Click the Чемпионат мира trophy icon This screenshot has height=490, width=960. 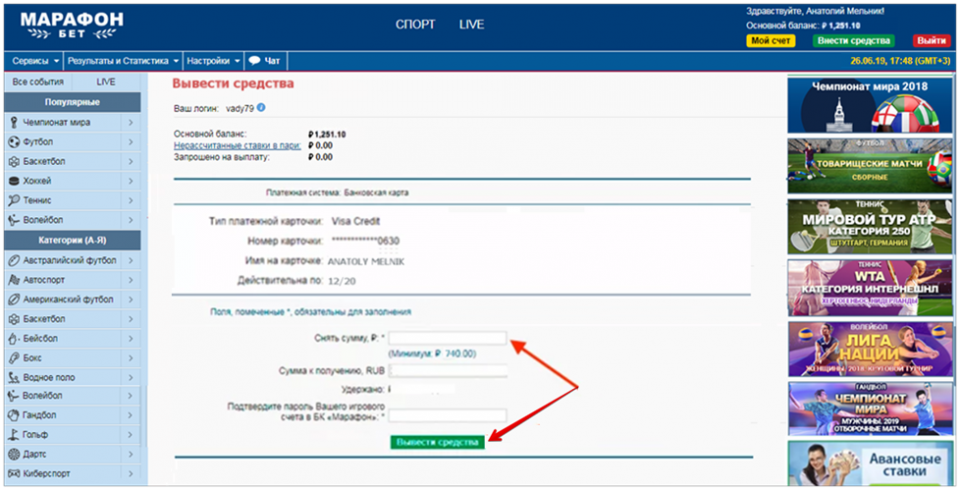tap(14, 122)
